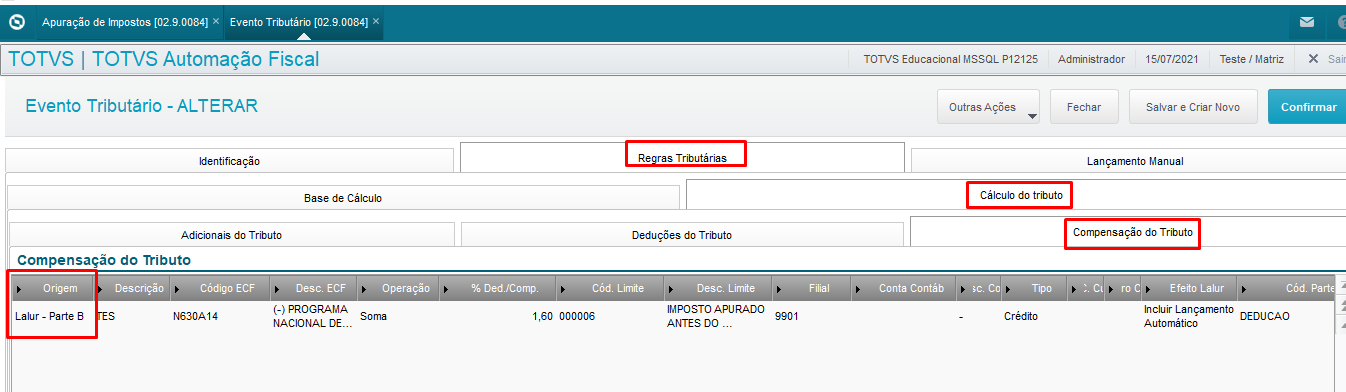Screen dimensions: 1346x392
Task: Select the Regras Tributárias tab
Action: pos(682,157)
